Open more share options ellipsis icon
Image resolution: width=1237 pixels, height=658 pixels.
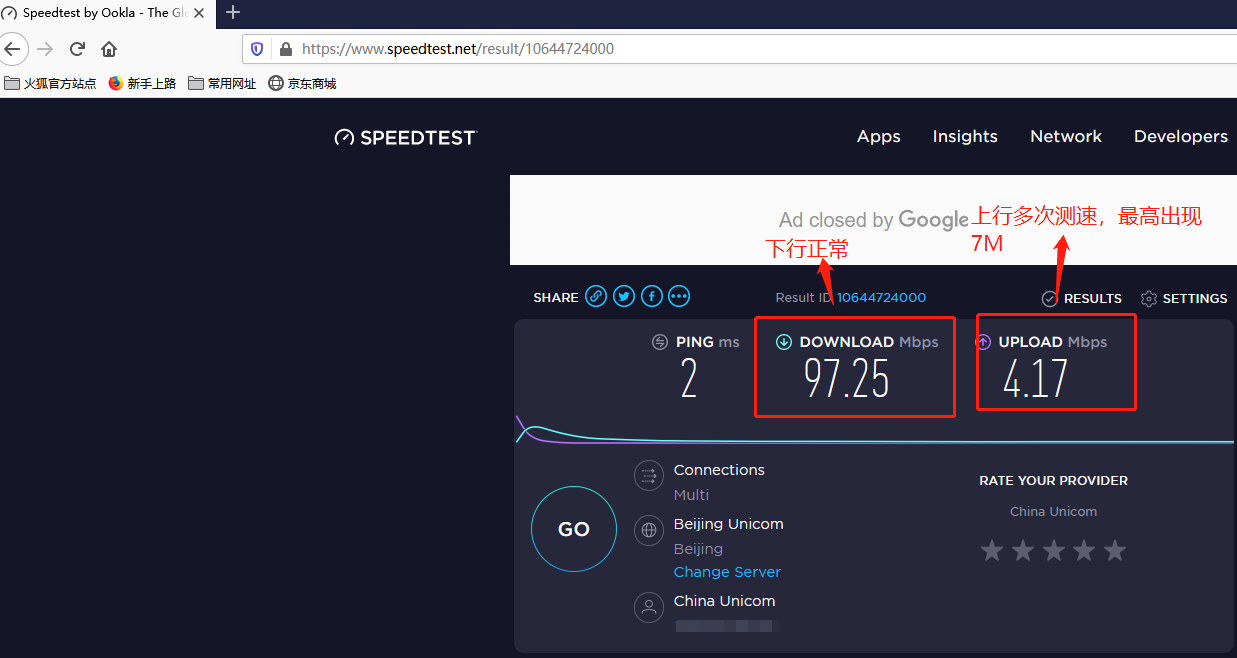[x=679, y=297]
